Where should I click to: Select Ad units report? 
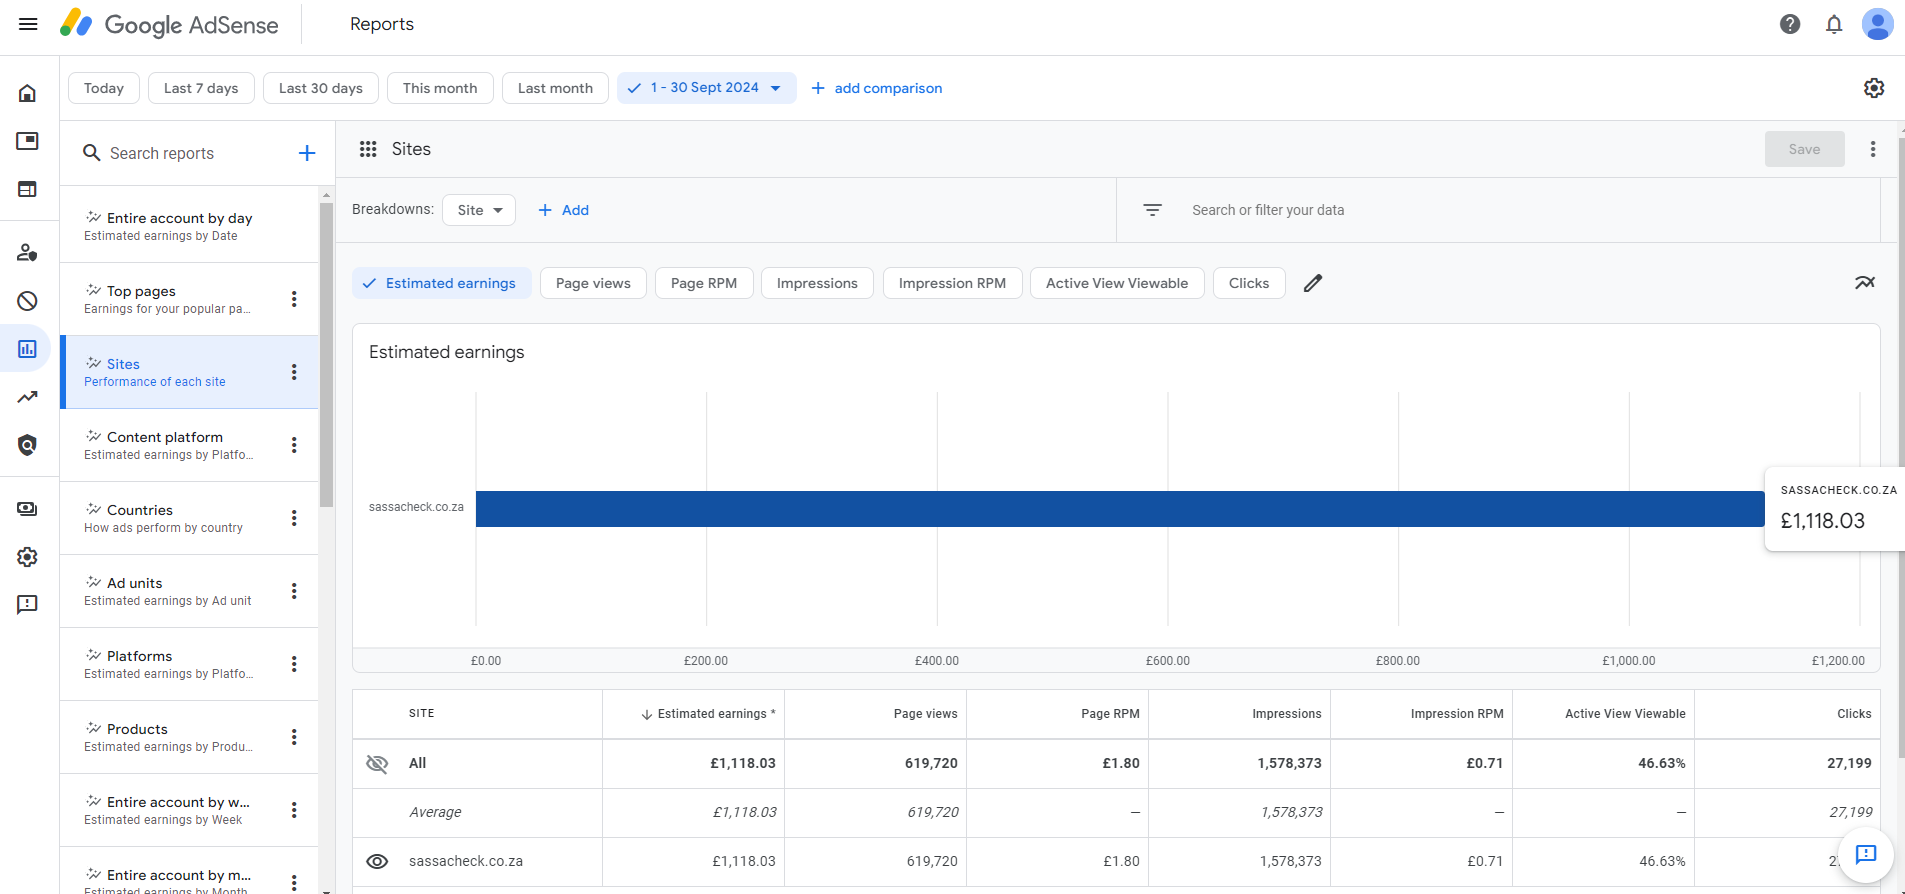coord(189,591)
